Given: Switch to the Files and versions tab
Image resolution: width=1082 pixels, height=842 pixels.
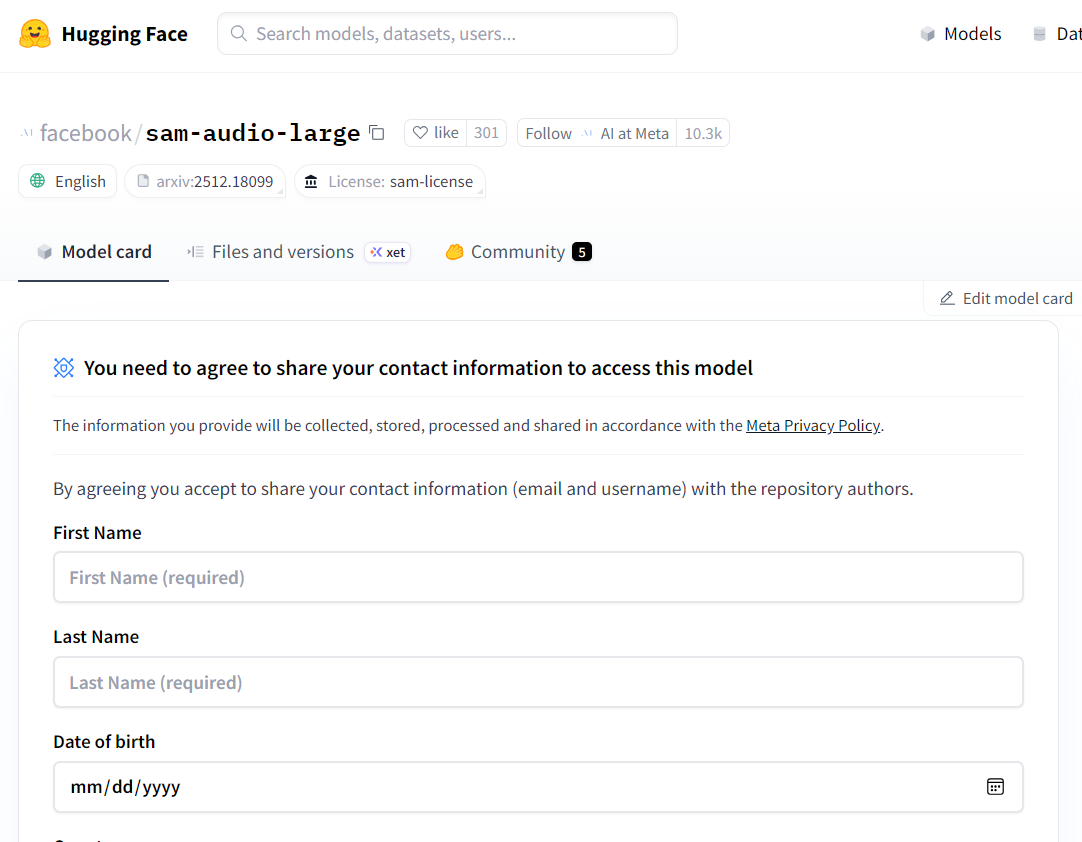Looking at the screenshot, I should click(282, 252).
